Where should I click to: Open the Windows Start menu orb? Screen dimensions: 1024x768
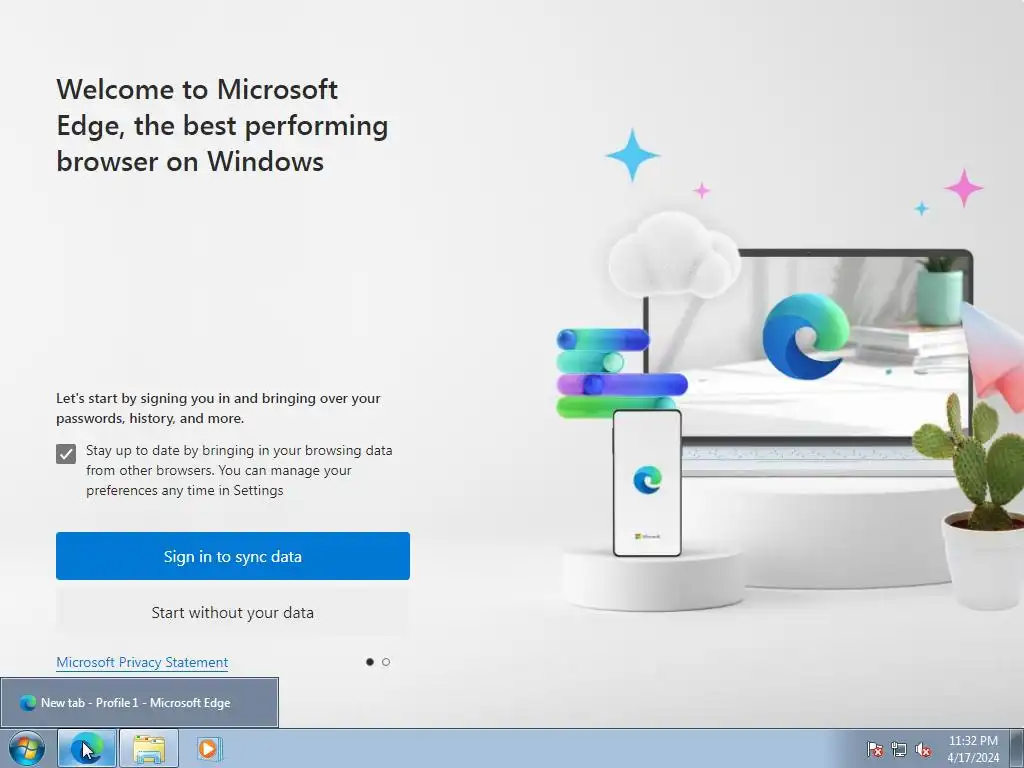(26, 748)
